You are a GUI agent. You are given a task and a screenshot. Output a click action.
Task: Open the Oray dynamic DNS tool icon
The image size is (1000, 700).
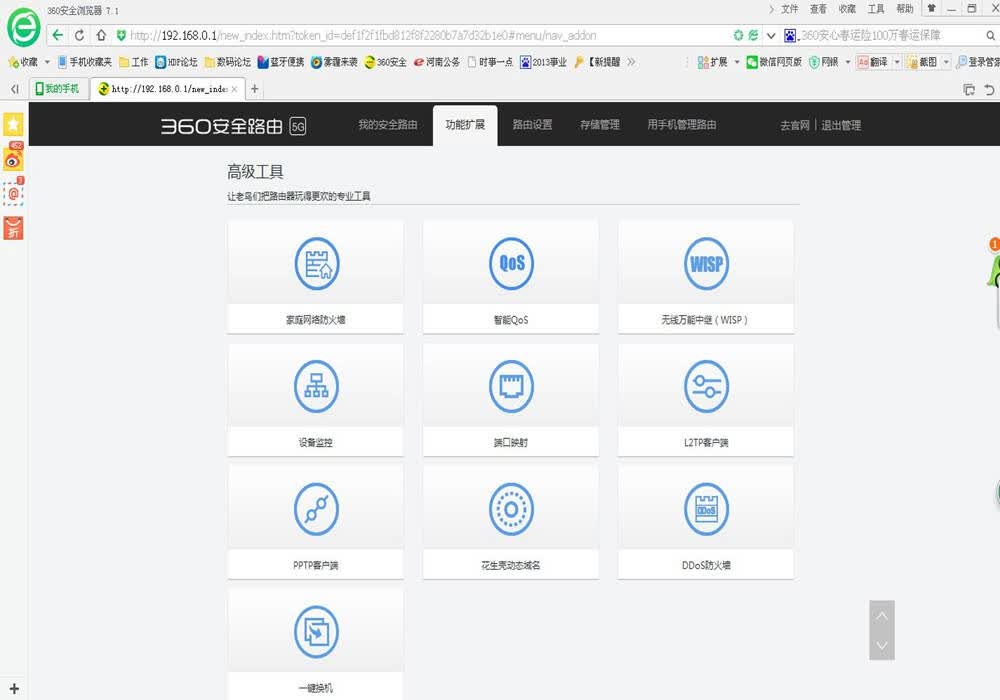(x=511, y=509)
